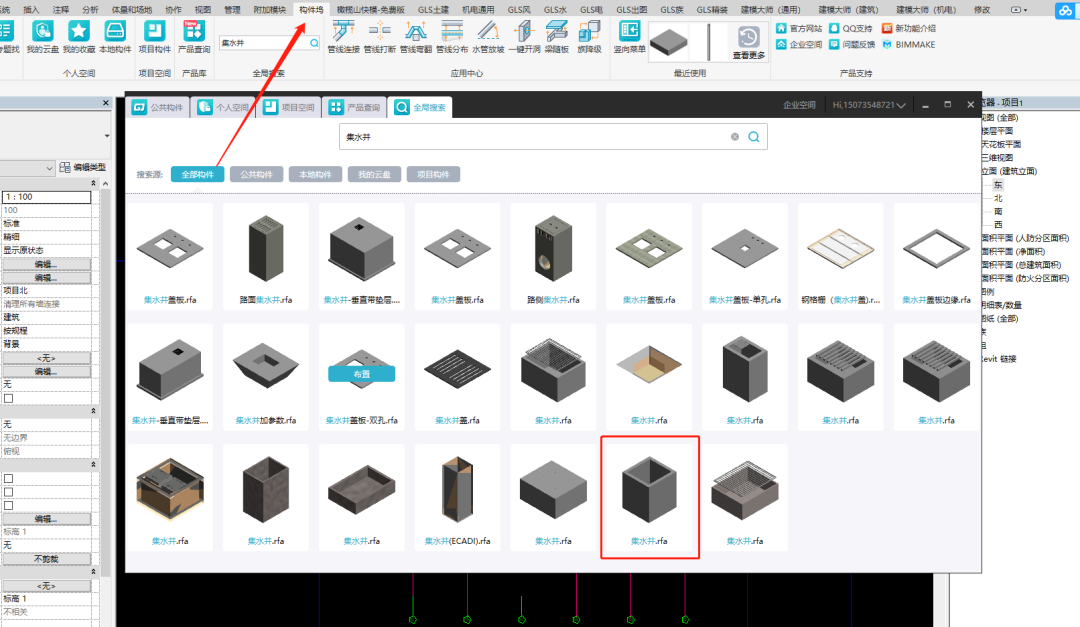
Task: Click 布置 button on 集水井盖板-双孔
Action: [x=362, y=373]
